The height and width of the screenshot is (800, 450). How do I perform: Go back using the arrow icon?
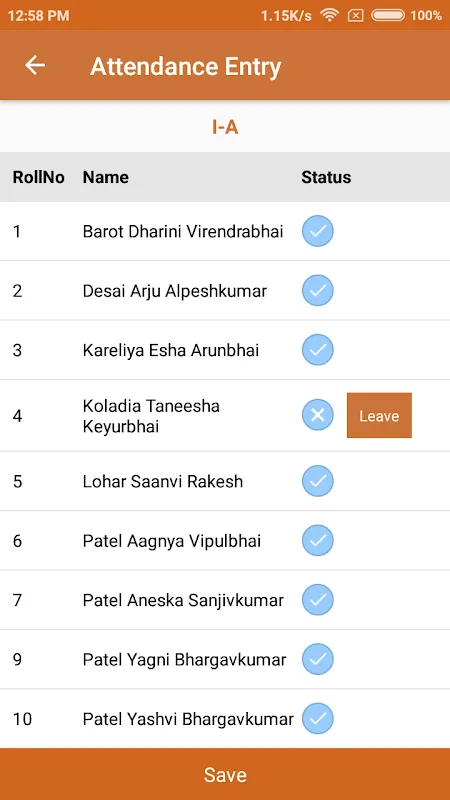click(x=35, y=65)
